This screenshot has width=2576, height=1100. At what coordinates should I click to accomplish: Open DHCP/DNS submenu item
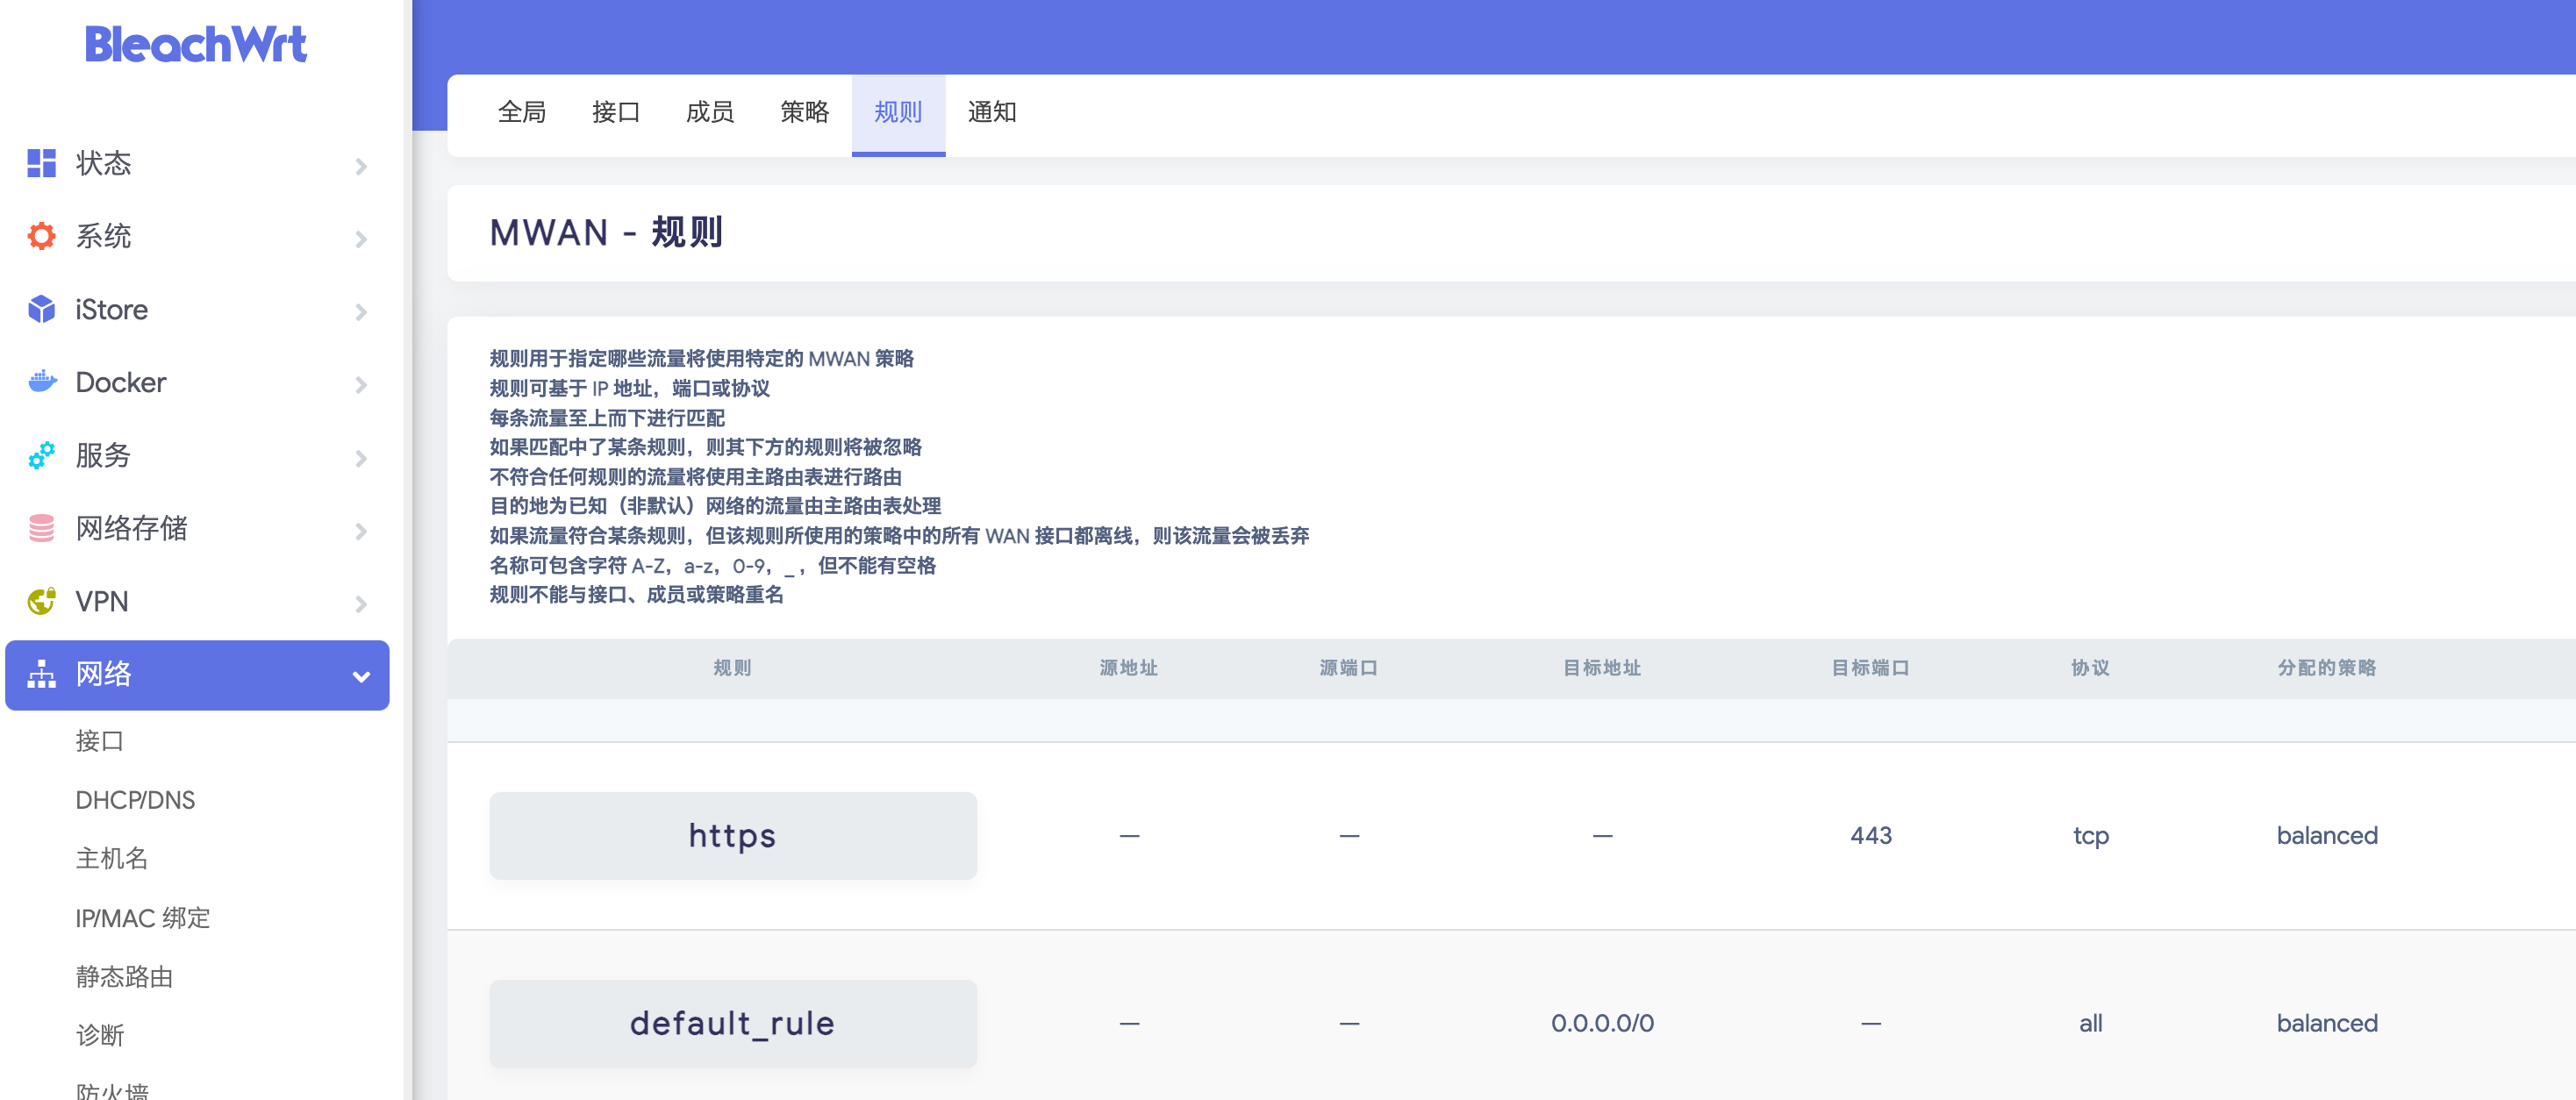point(135,800)
